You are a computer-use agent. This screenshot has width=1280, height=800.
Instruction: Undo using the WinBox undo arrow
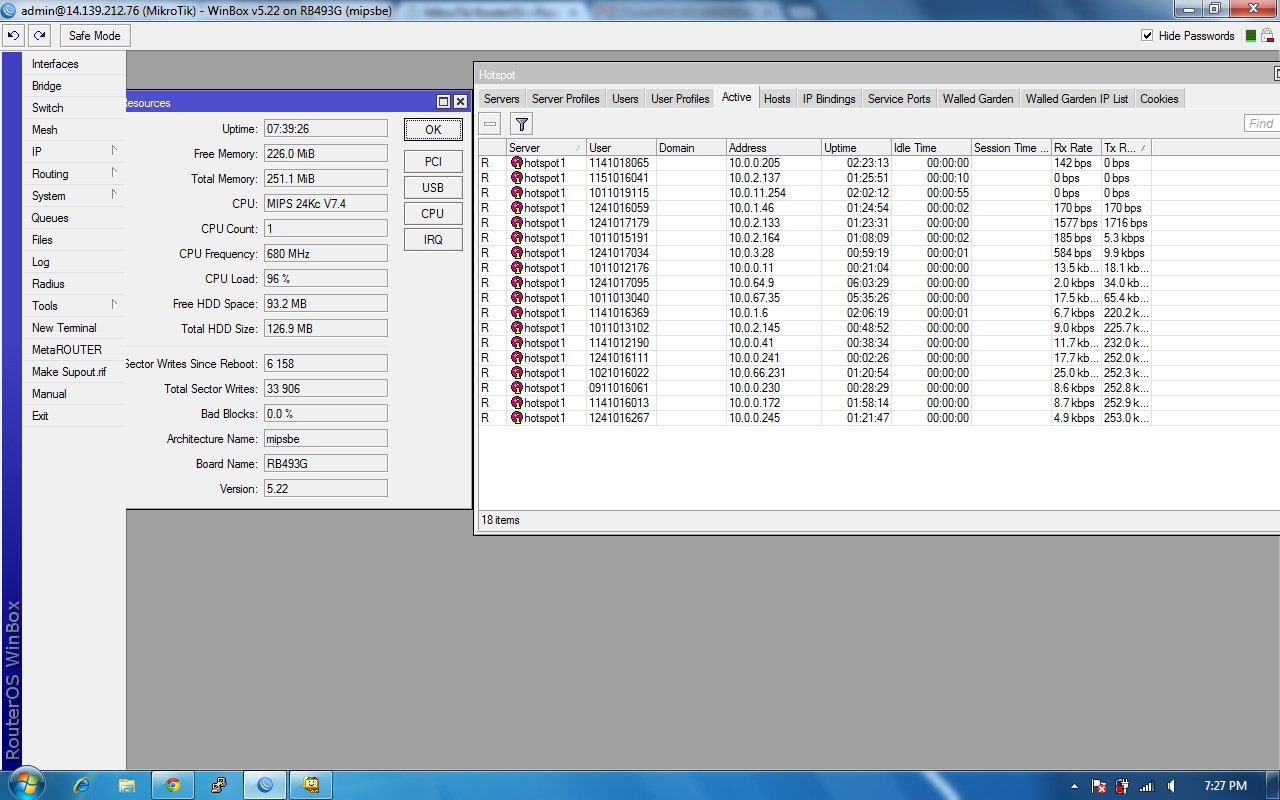click(13, 35)
